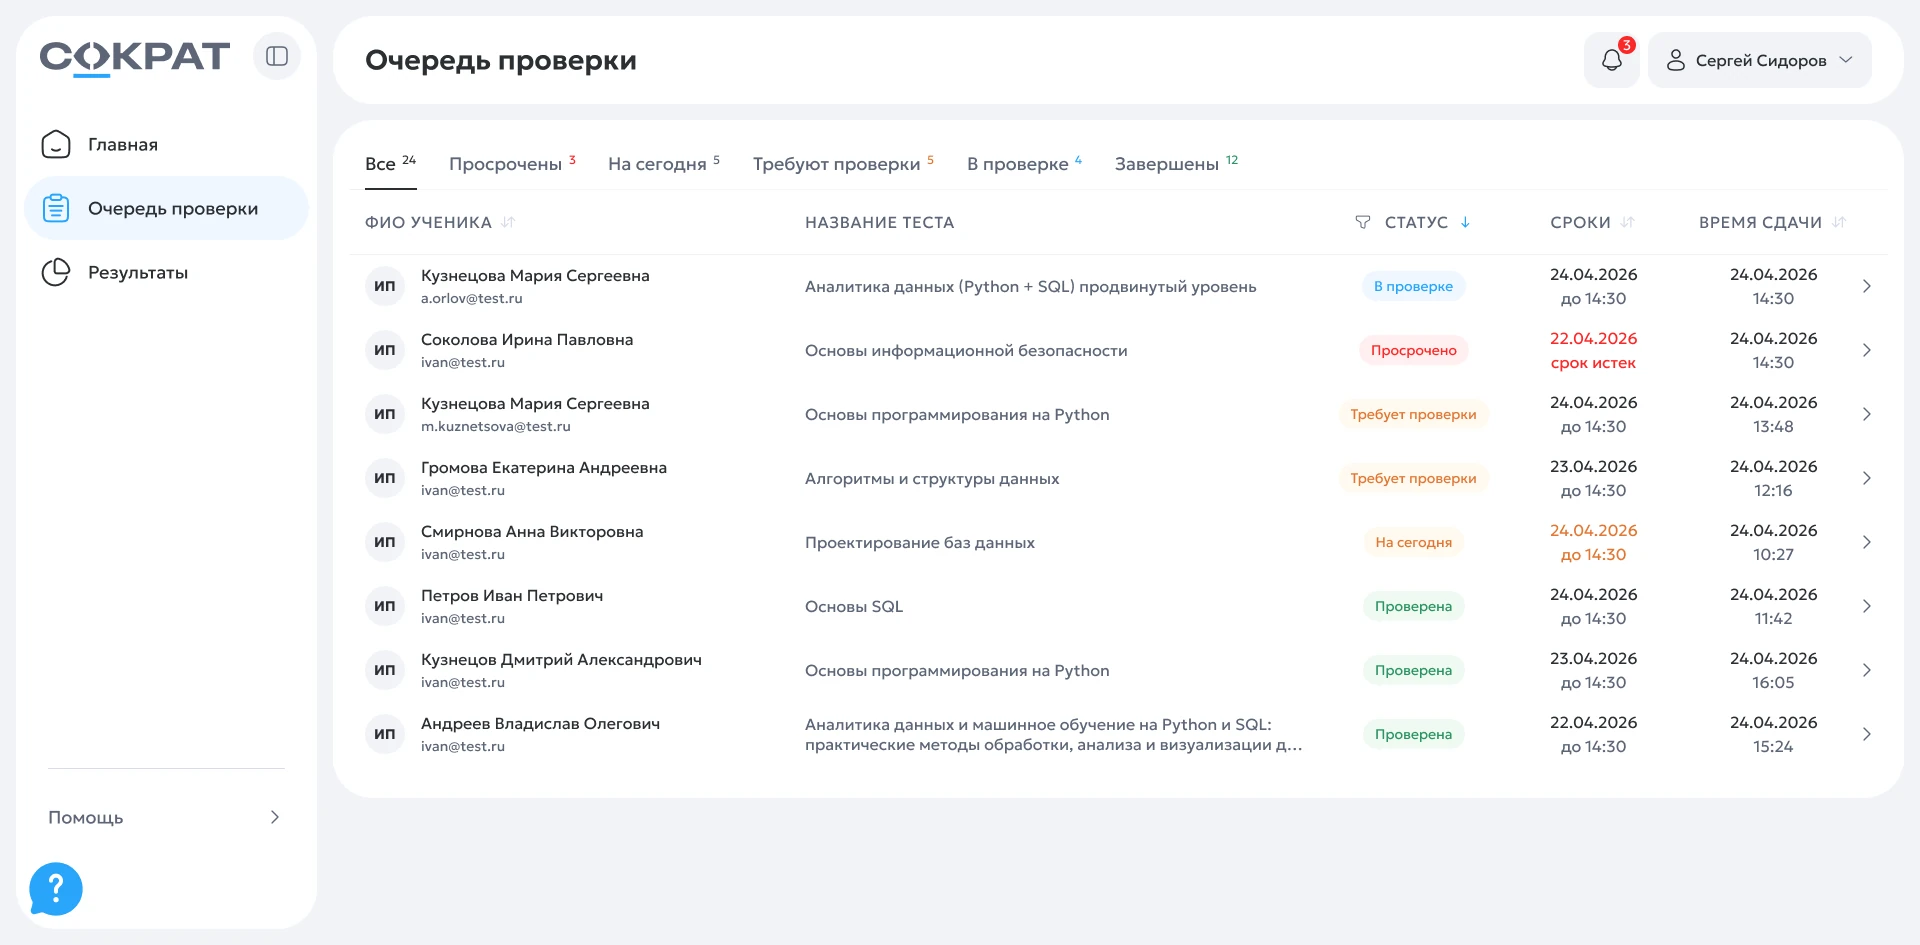Expand the Помощь menu chevron
1920x945 pixels.
tap(275, 817)
